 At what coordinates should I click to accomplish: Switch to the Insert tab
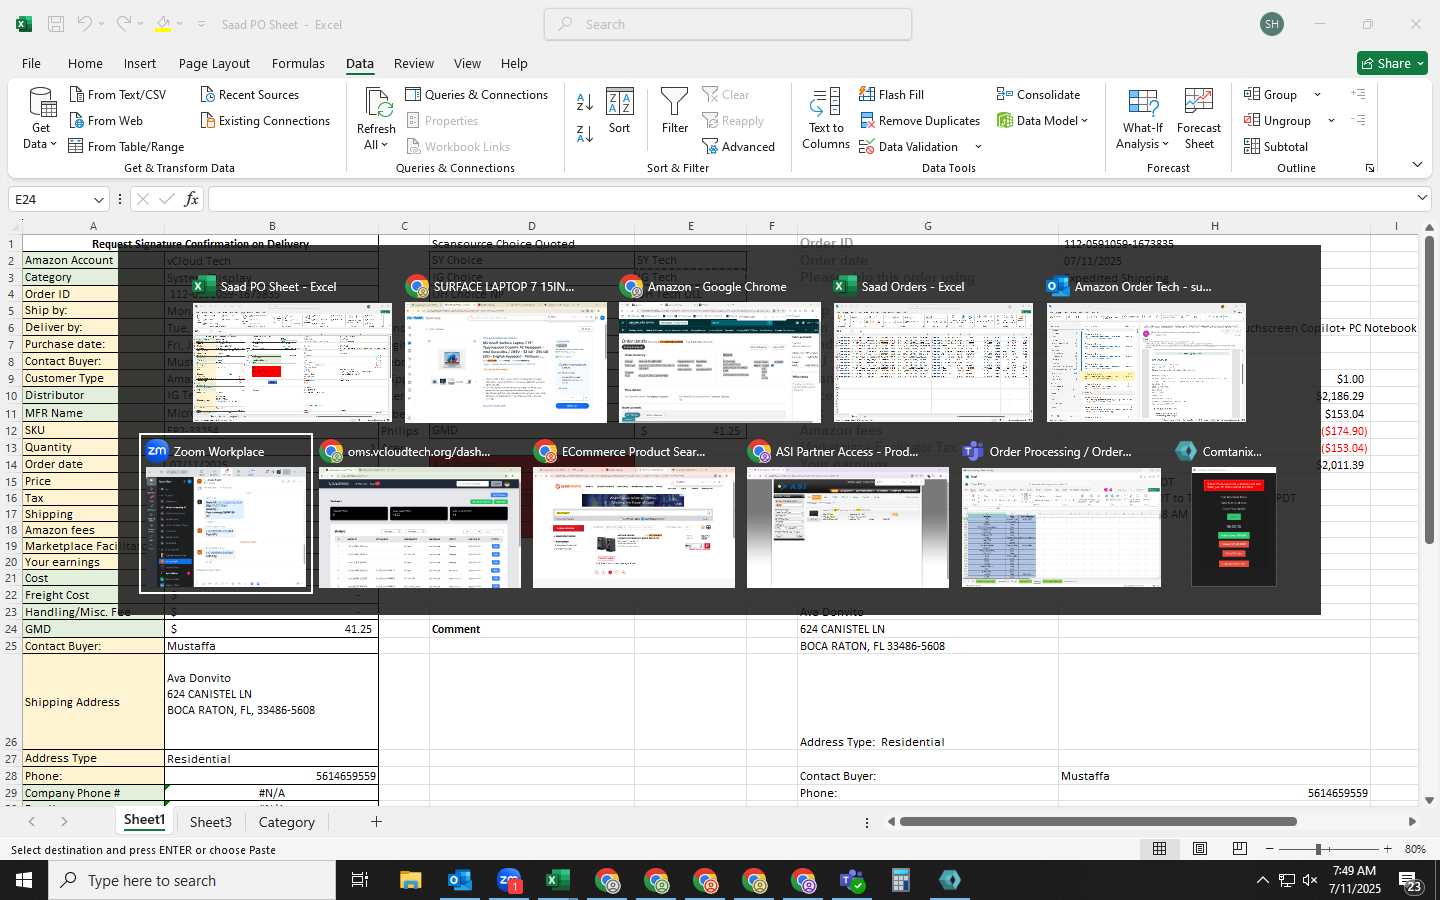click(x=140, y=63)
